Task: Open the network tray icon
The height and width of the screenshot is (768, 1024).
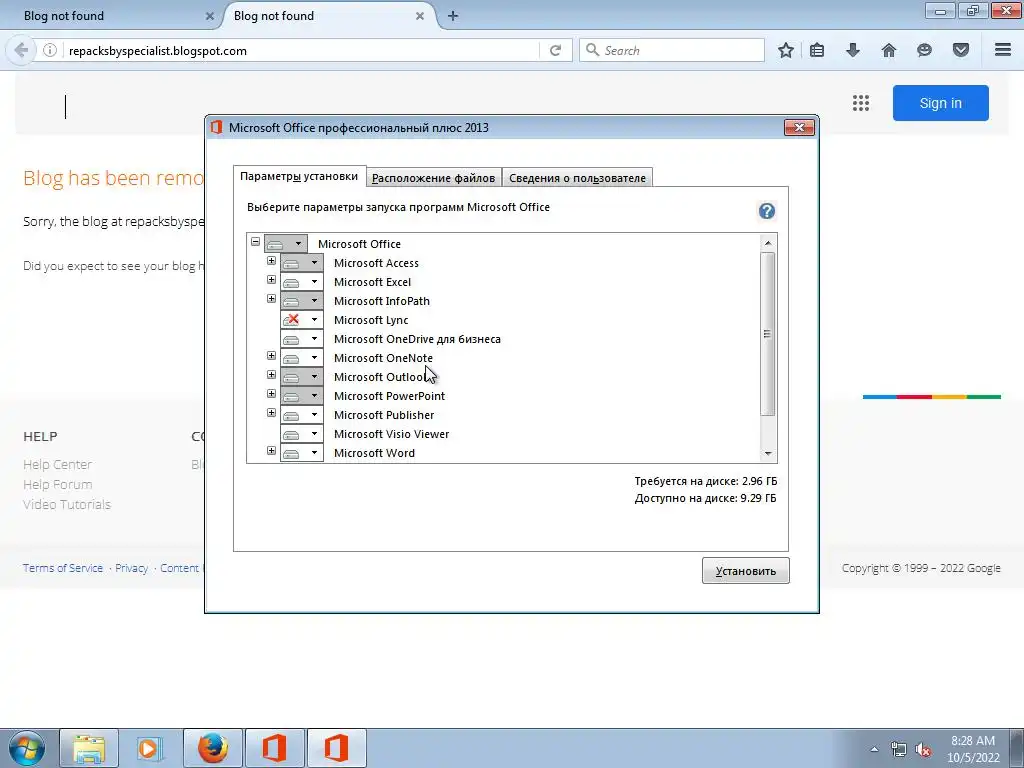Action: tap(899, 750)
